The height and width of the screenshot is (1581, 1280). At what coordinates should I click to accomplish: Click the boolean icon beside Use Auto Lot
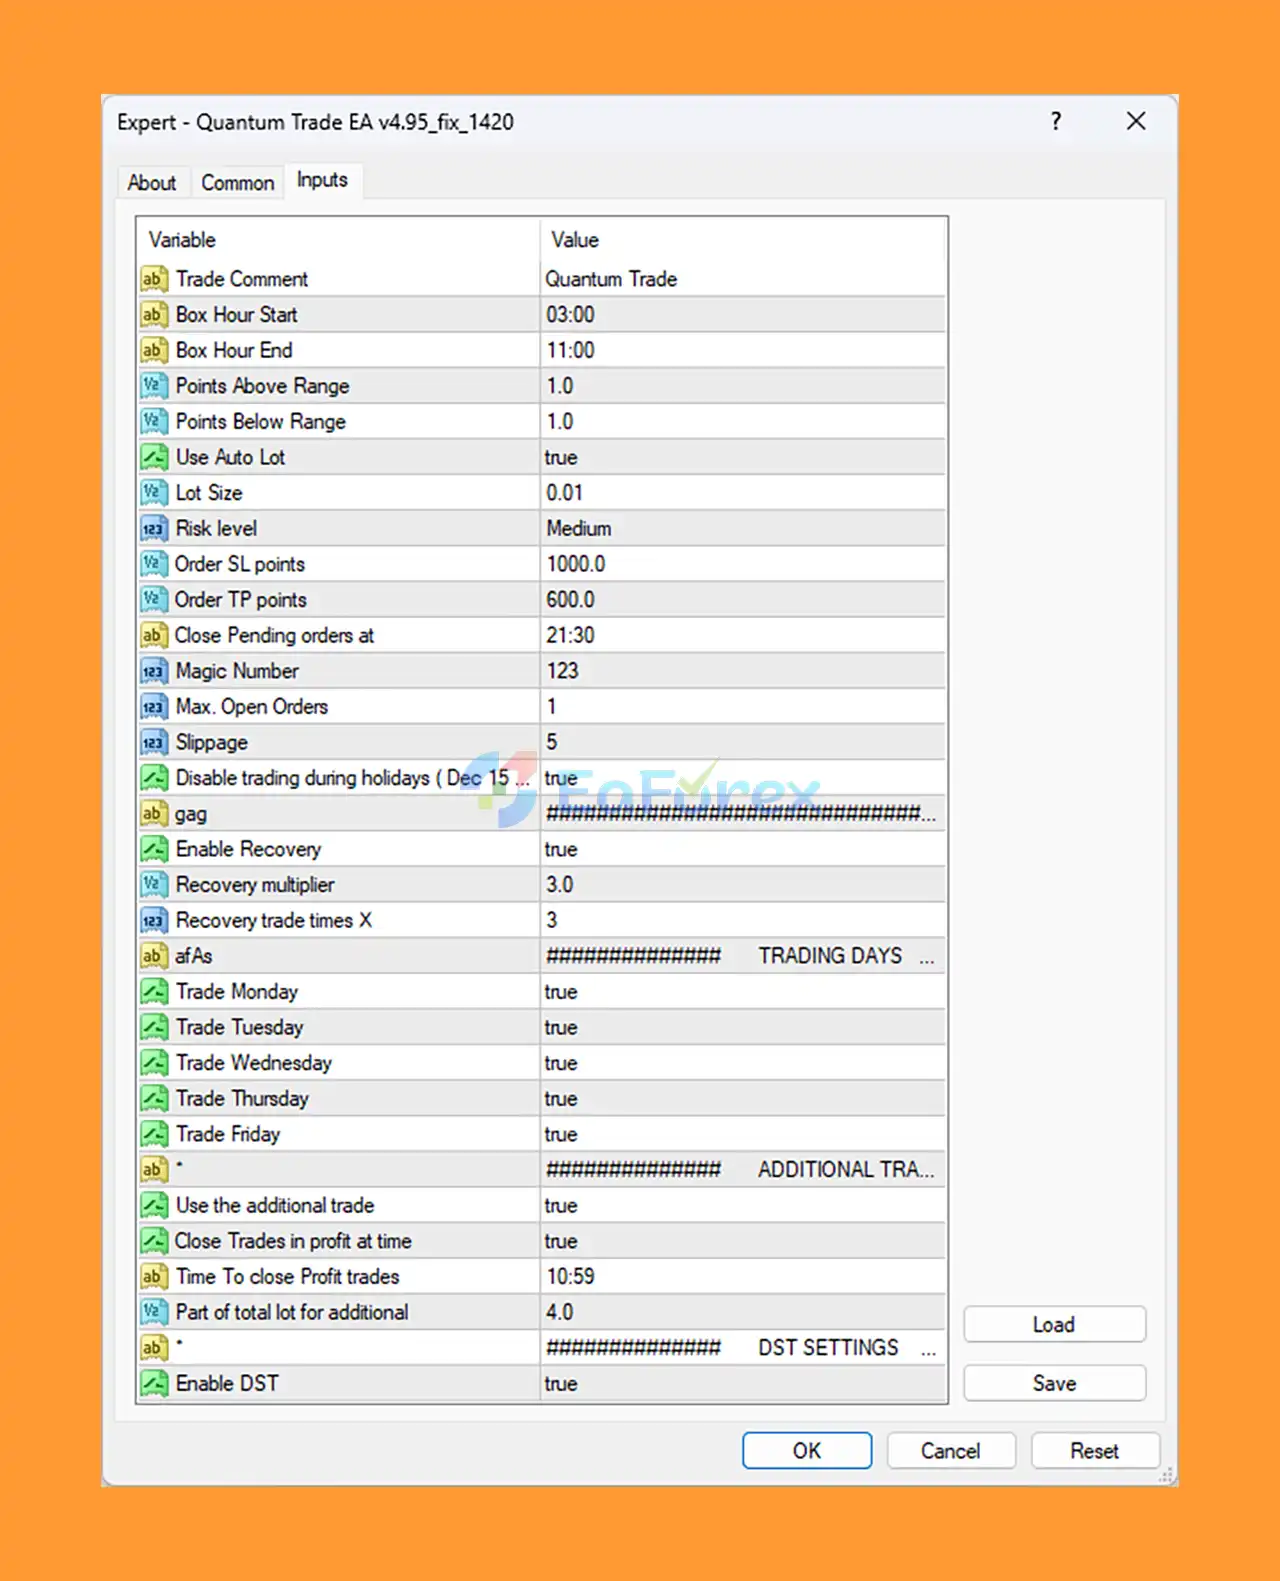tap(153, 457)
